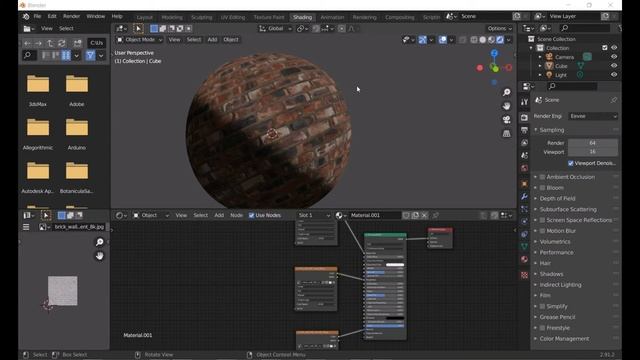Expand the Color Management panel
This screenshot has width=640, height=360.
tap(564, 338)
